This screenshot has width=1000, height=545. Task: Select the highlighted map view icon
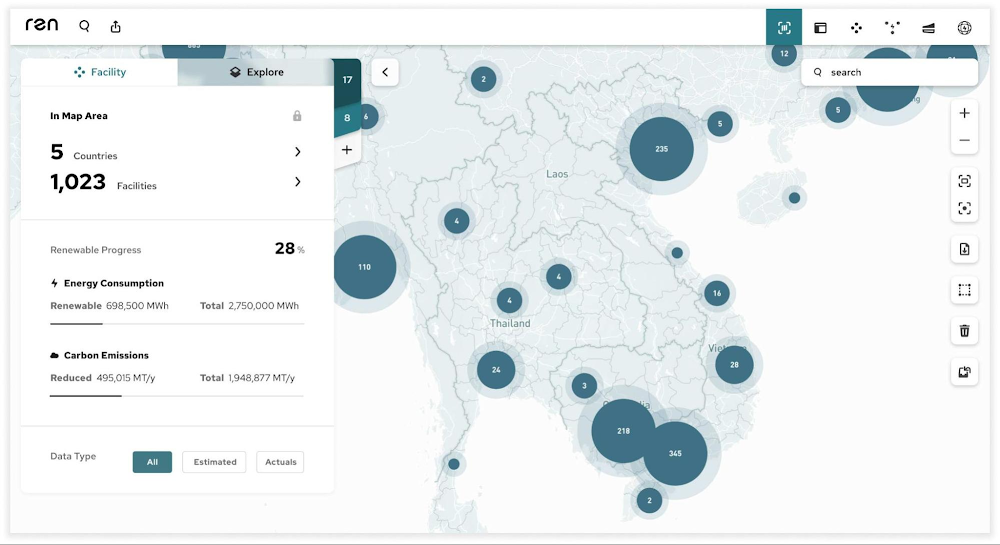click(x=784, y=27)
